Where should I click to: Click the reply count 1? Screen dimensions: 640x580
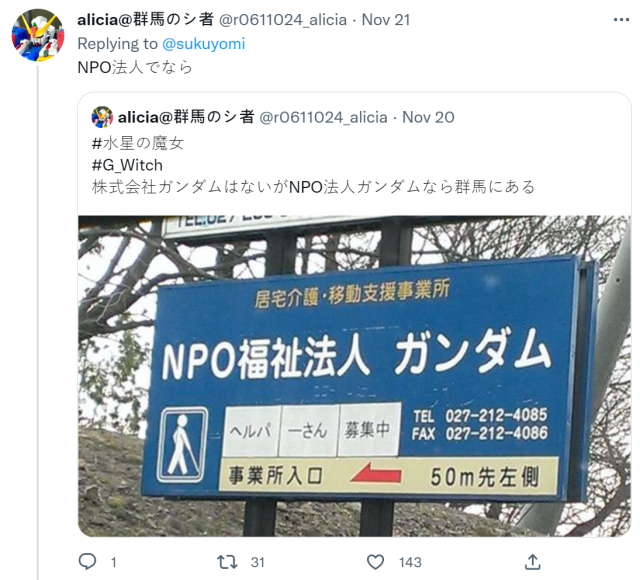tap(113, 562)
